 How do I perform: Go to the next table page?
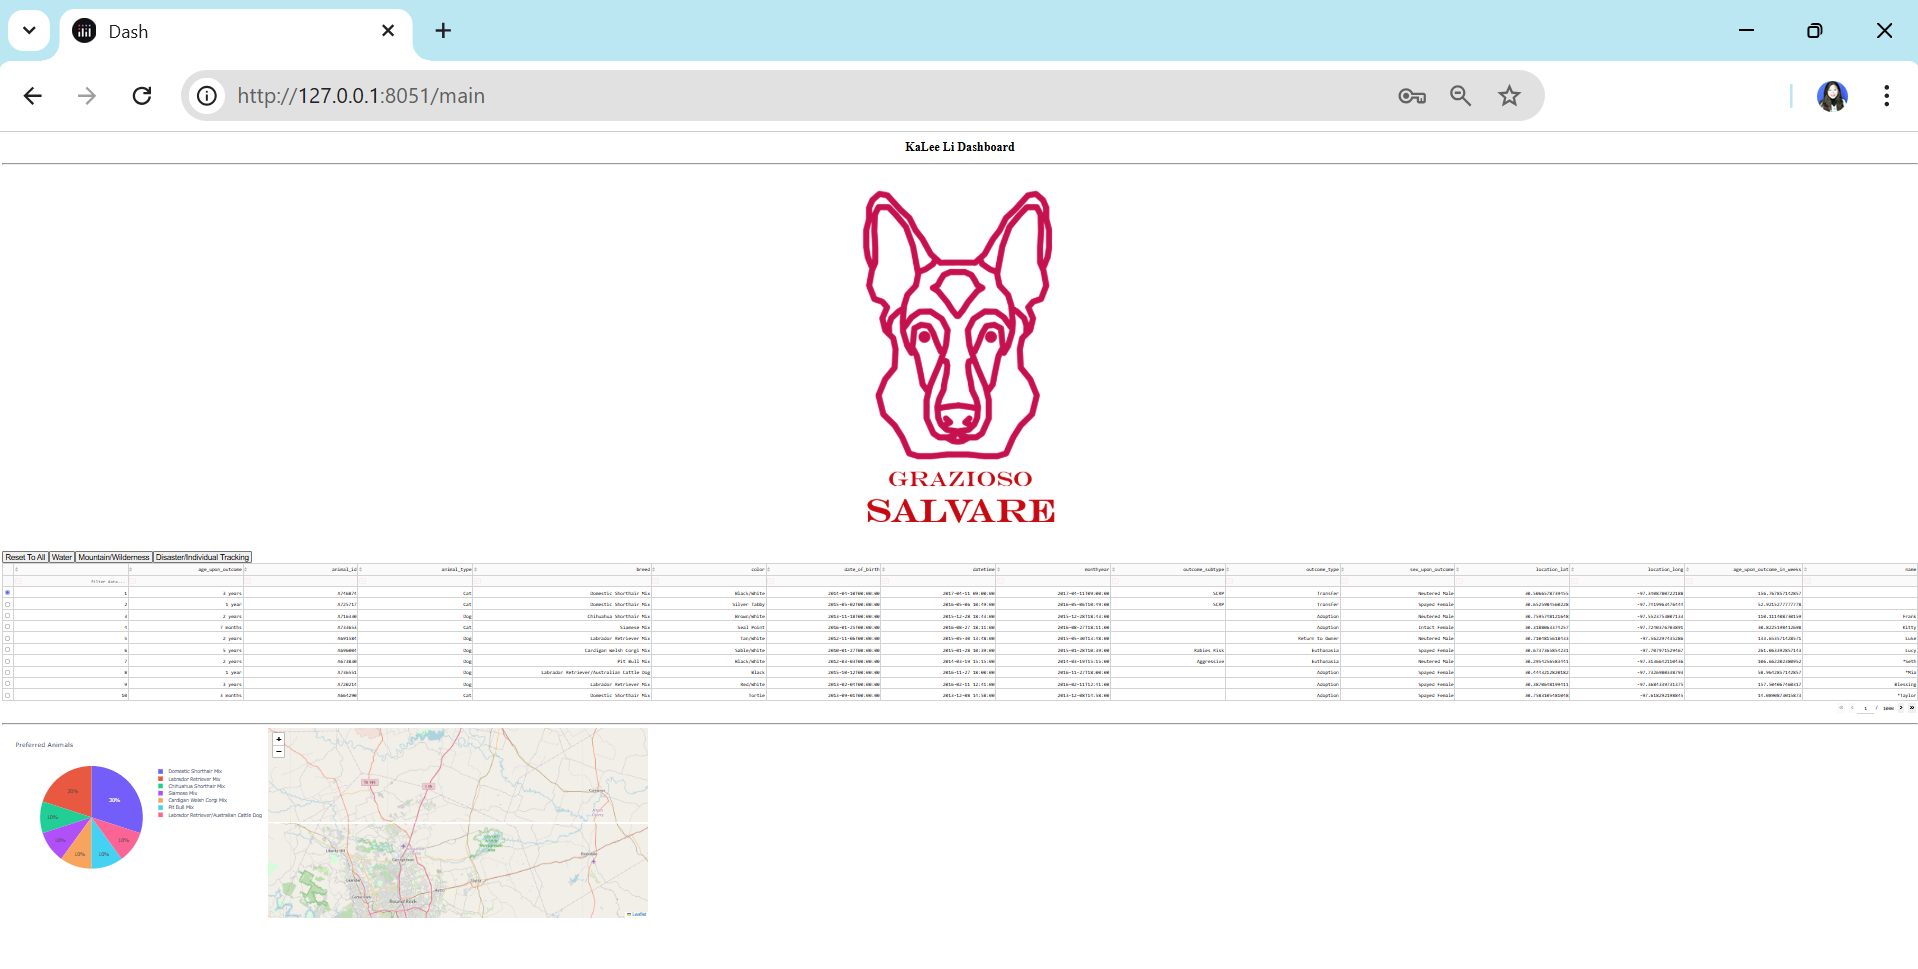click(1901, 708)
